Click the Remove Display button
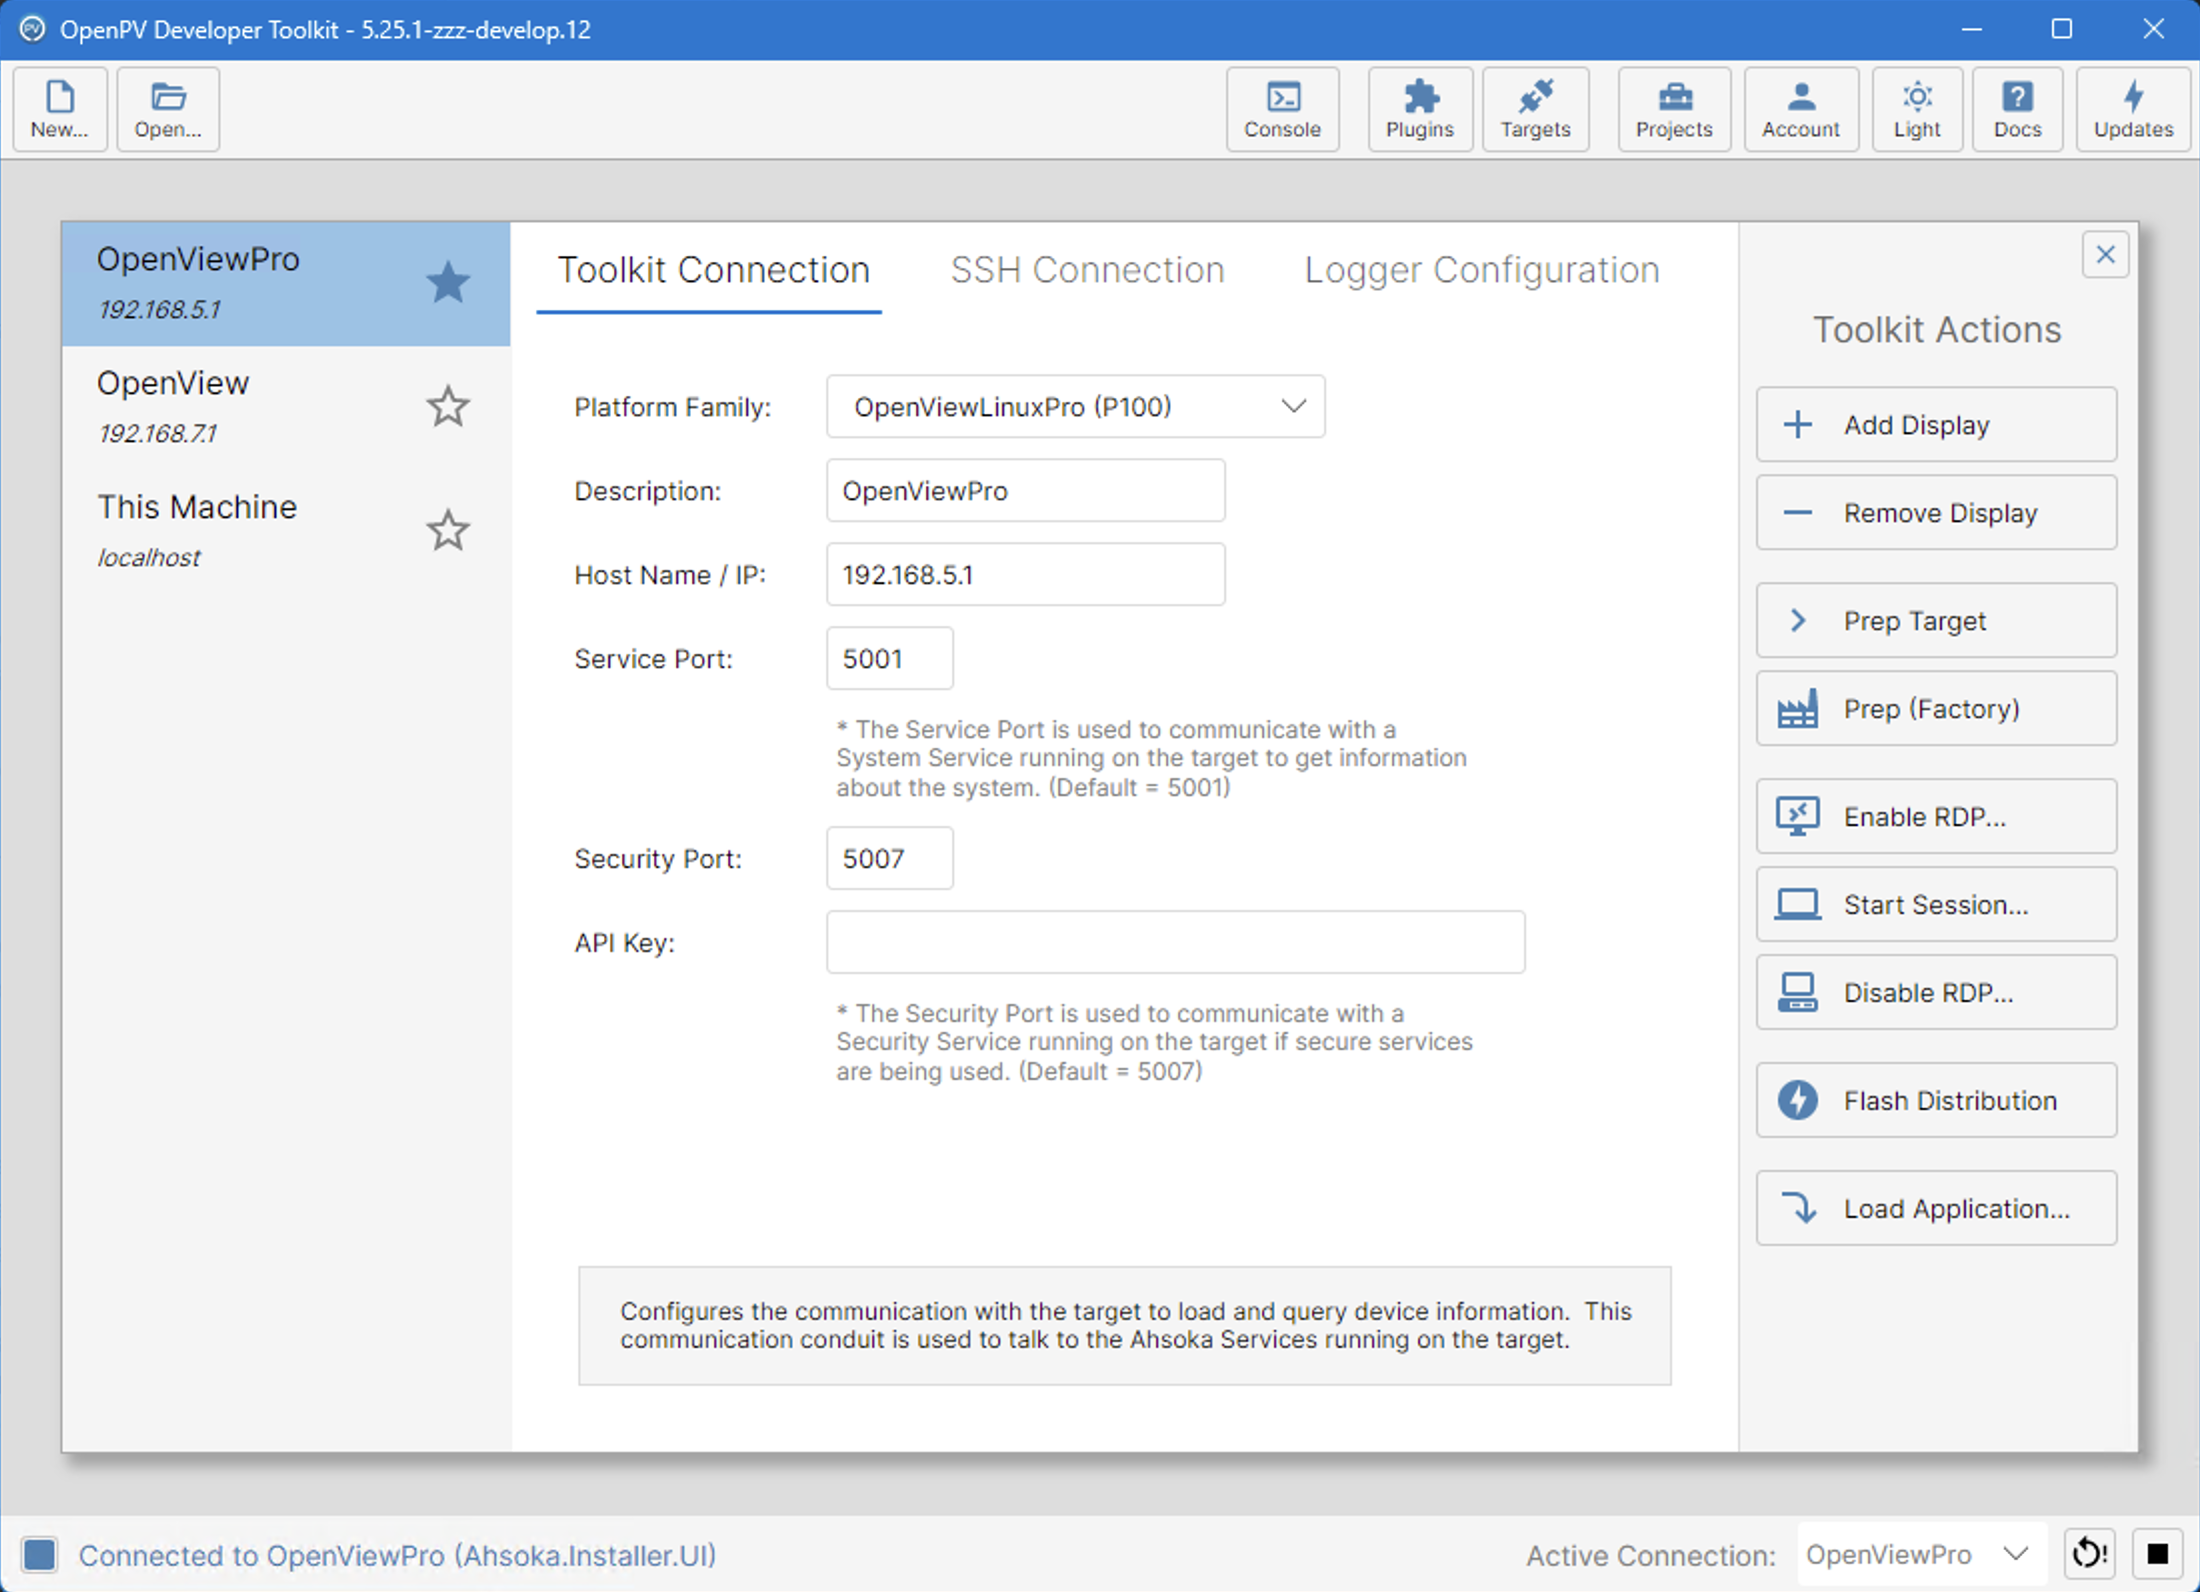2200x1592 pixels. click(x=1936, y=513)
